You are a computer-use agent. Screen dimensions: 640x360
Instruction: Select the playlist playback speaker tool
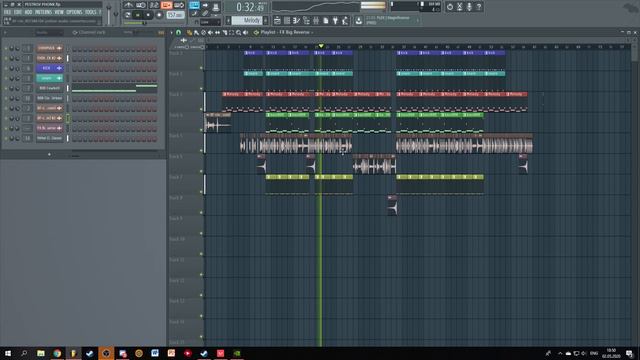245,32
